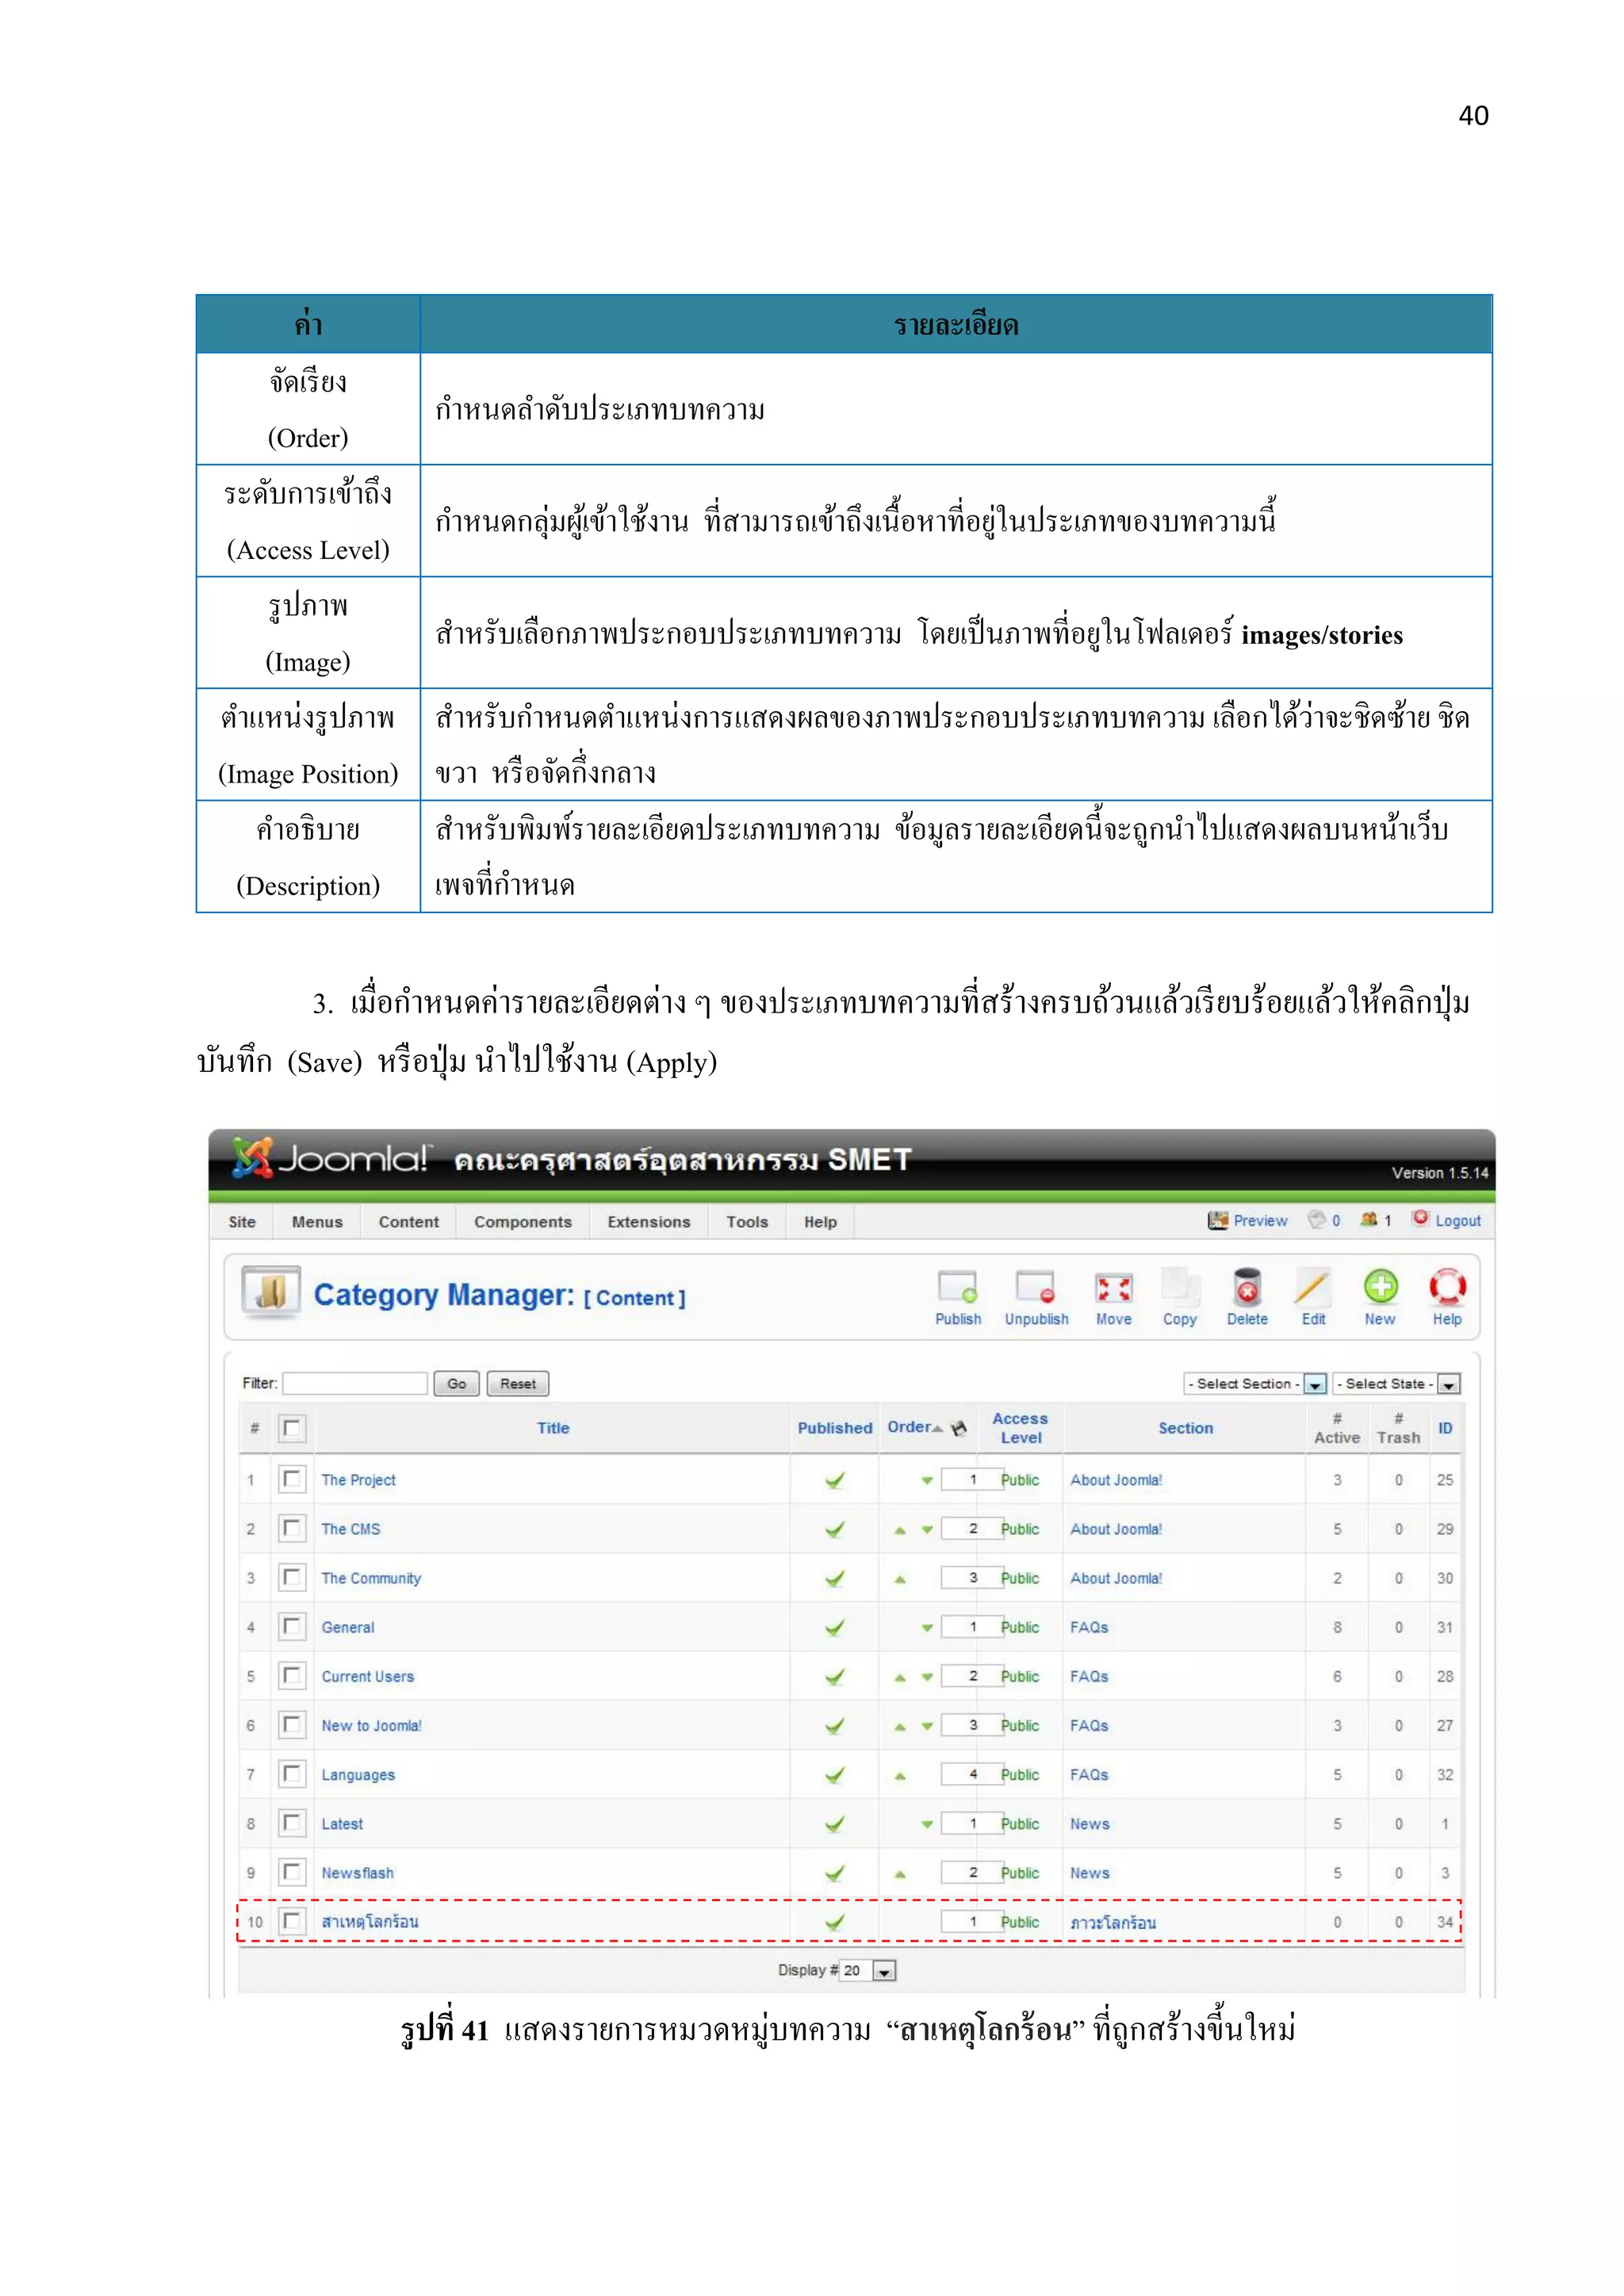Viewport: 1624px width, 2296px height.
Task: Sort by the Section column header
Action: 1185,1428
